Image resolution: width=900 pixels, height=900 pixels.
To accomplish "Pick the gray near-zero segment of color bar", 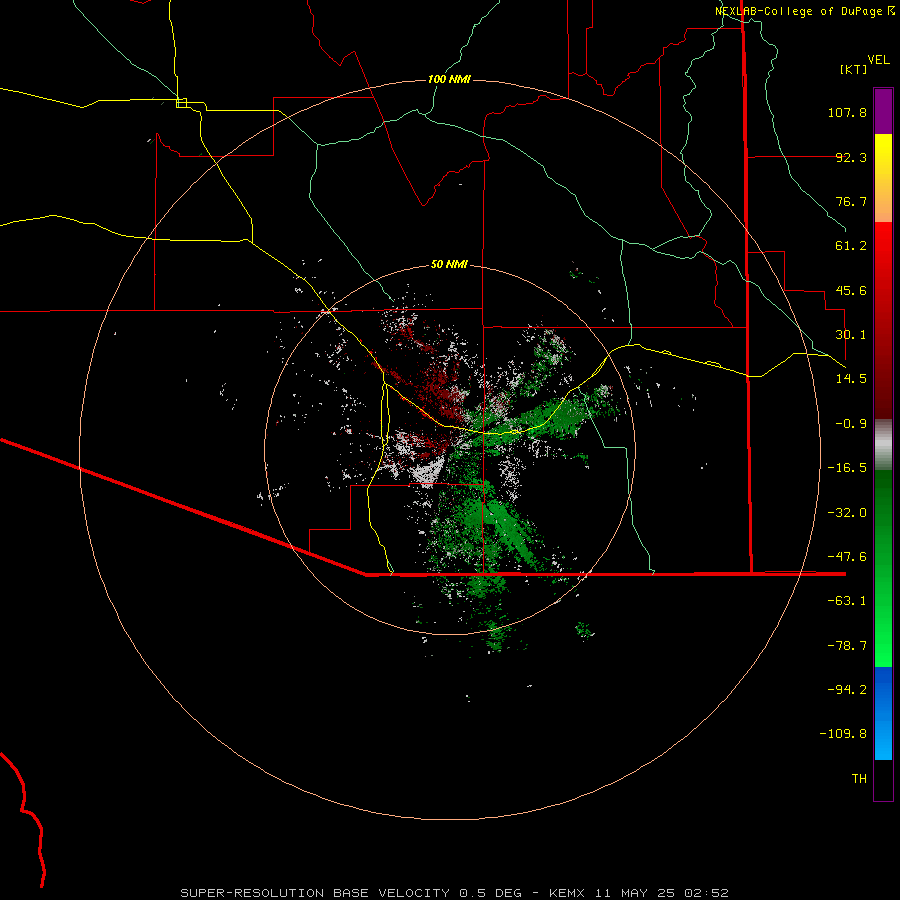I will click(883, 444).
